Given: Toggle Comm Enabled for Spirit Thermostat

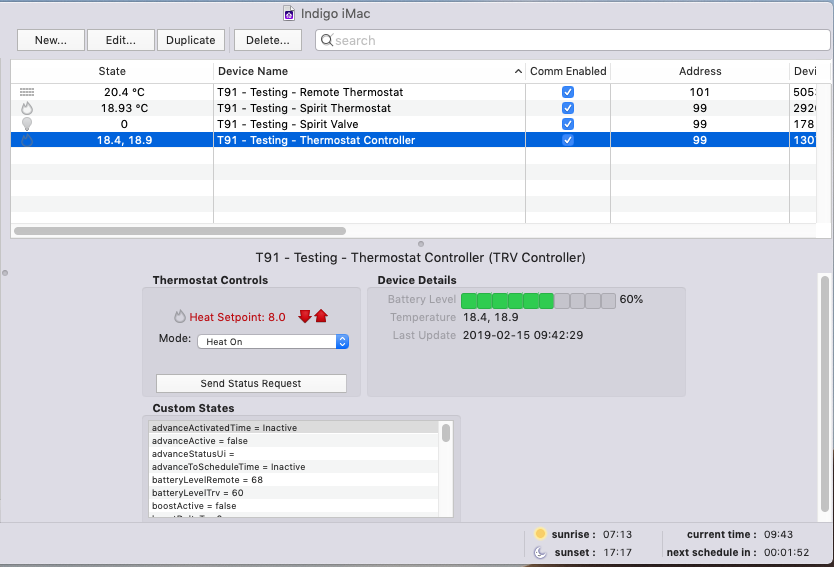Looking at the screenshot, I should click(568, 108).
